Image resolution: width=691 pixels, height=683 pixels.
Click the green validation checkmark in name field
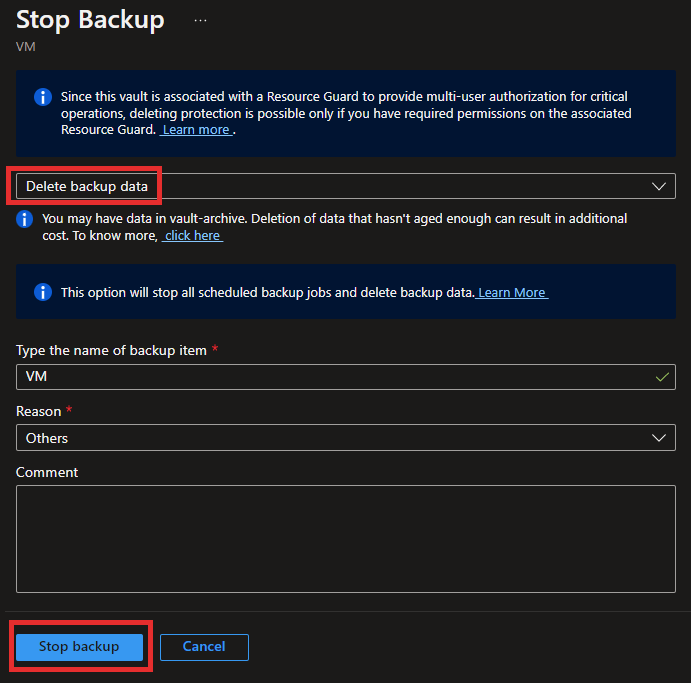[x=662, y=377]
